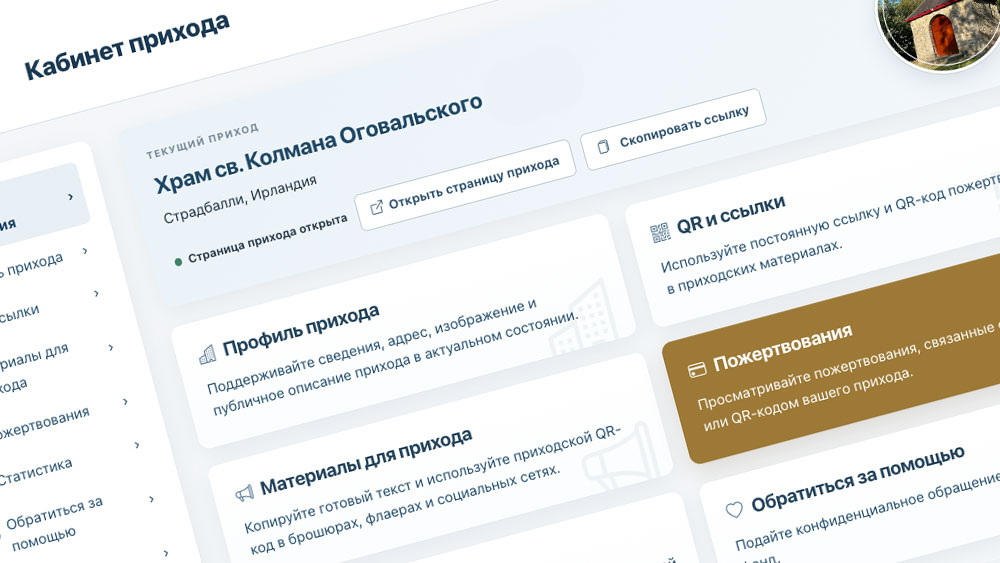This screenshot has width=1000, height=563.
Task: Click the Скопировать ссылку button
Action: click(673, 129)
